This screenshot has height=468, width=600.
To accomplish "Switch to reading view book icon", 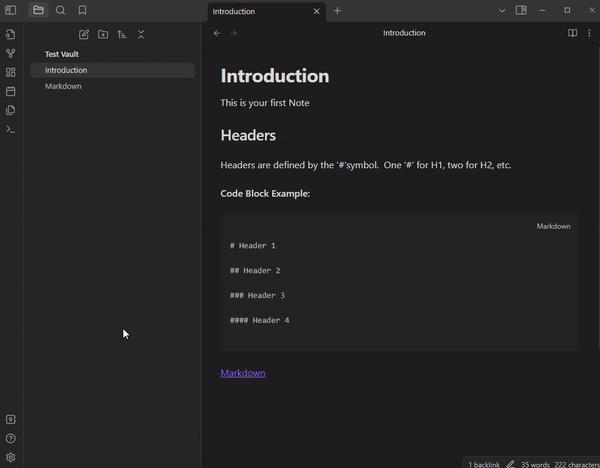I will click(x=572, y=33).
